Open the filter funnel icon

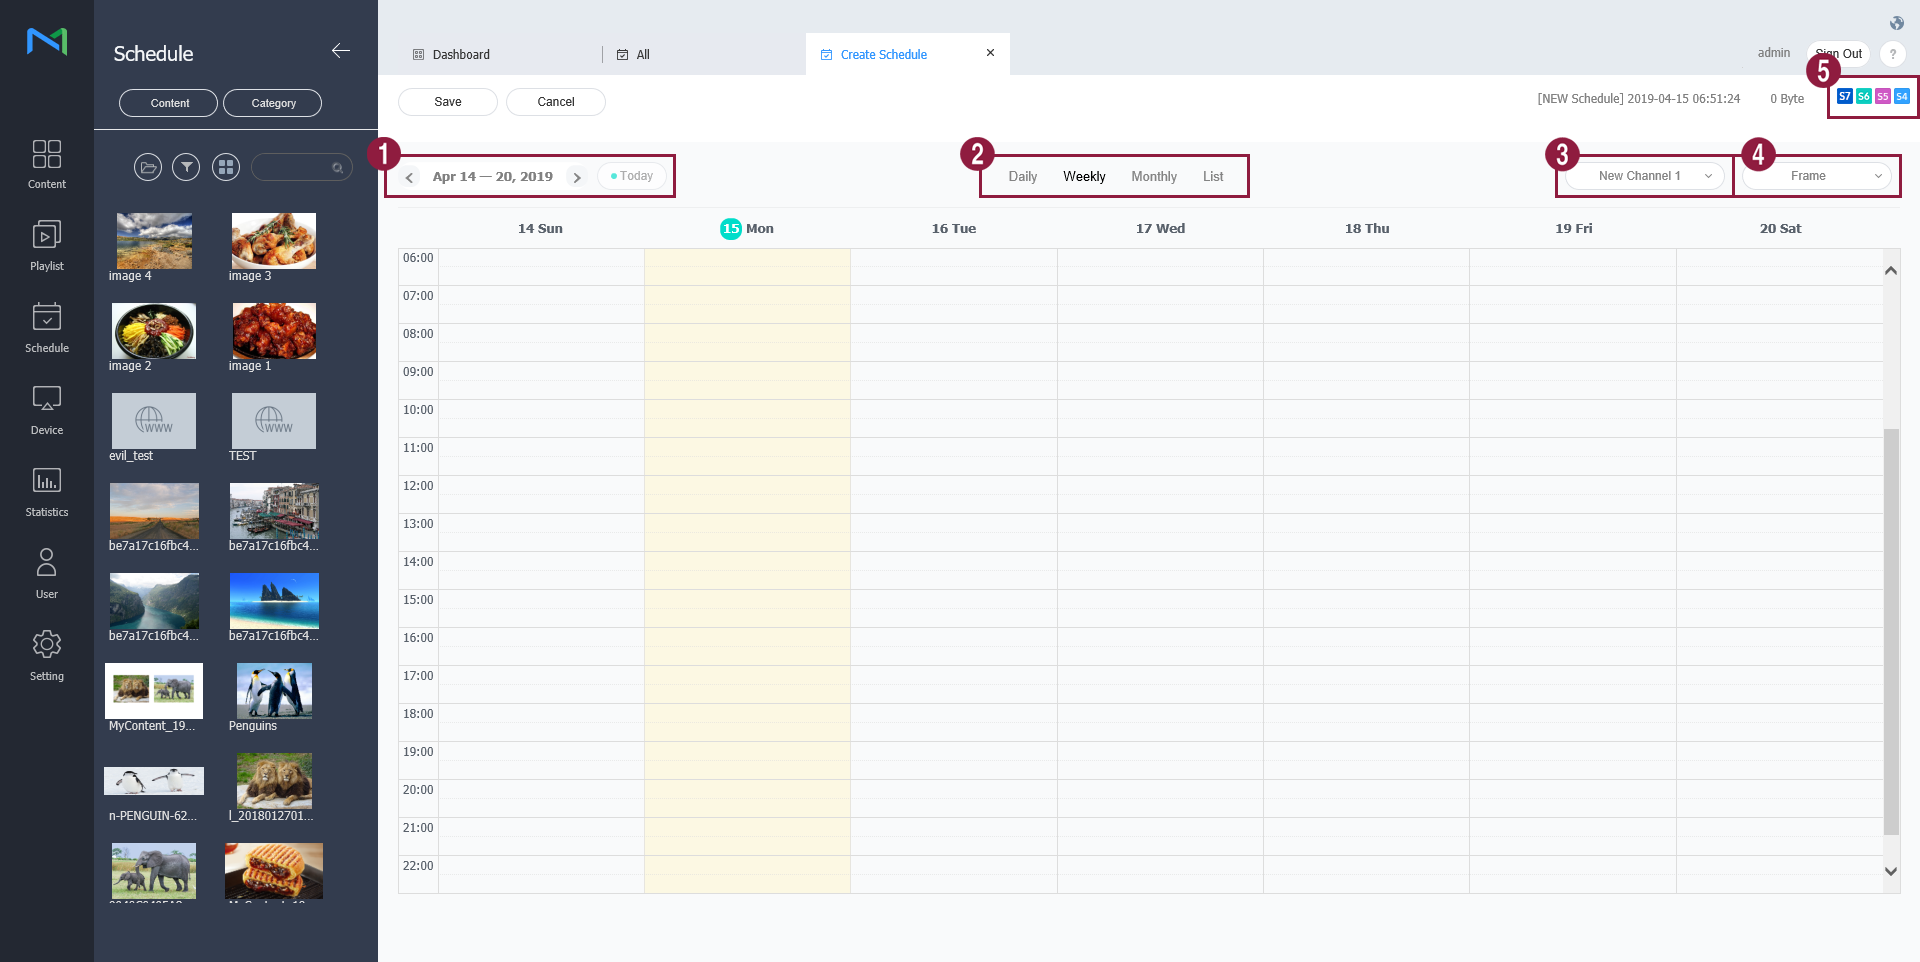click(x=186, y=167)
